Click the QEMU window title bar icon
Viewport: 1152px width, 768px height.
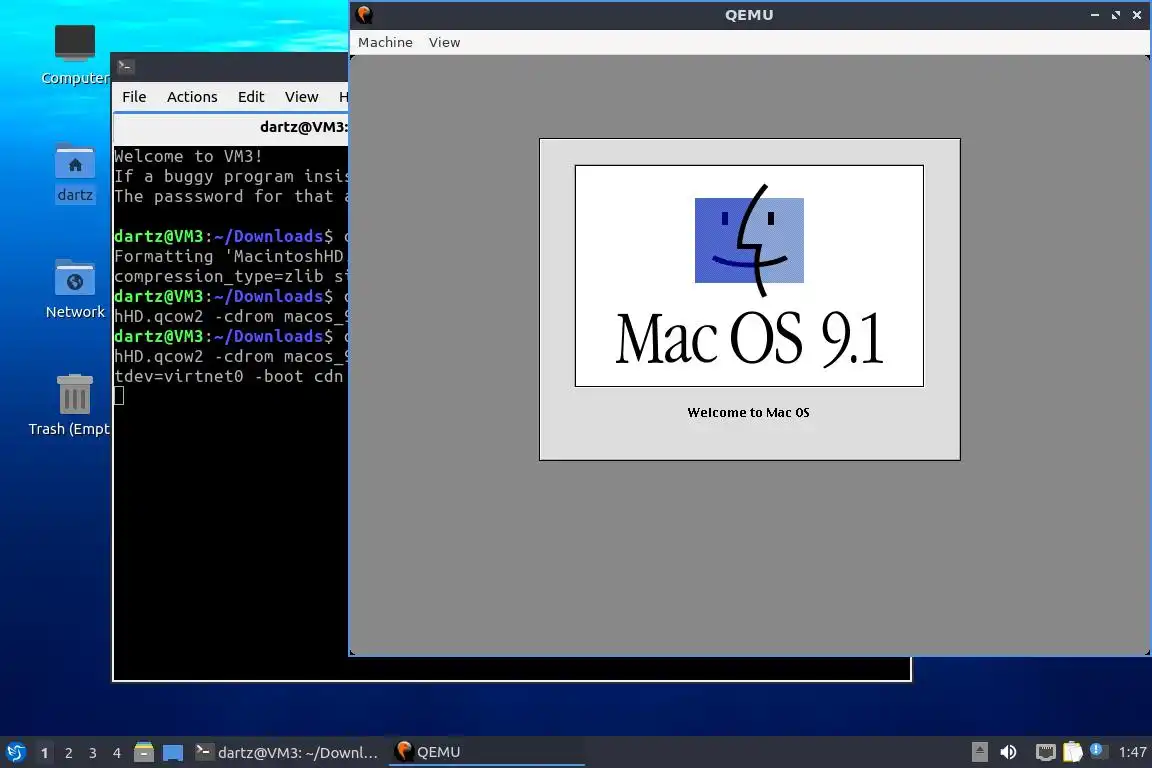364,15
